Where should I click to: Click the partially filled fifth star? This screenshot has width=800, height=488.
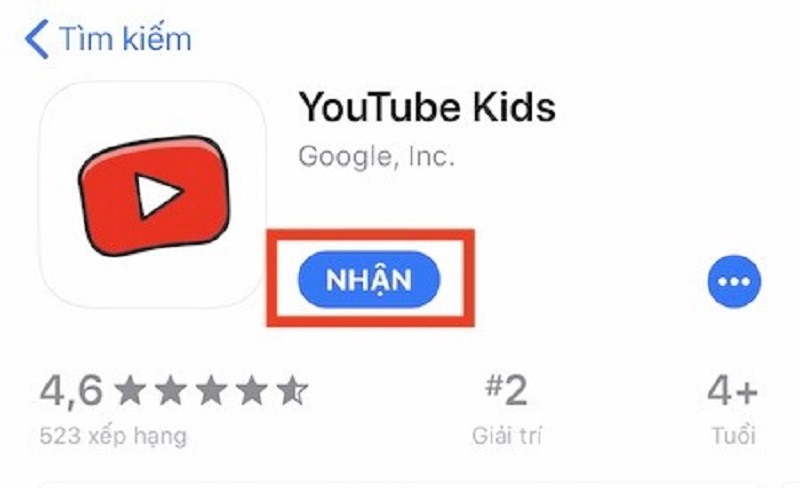coord(292,391)
